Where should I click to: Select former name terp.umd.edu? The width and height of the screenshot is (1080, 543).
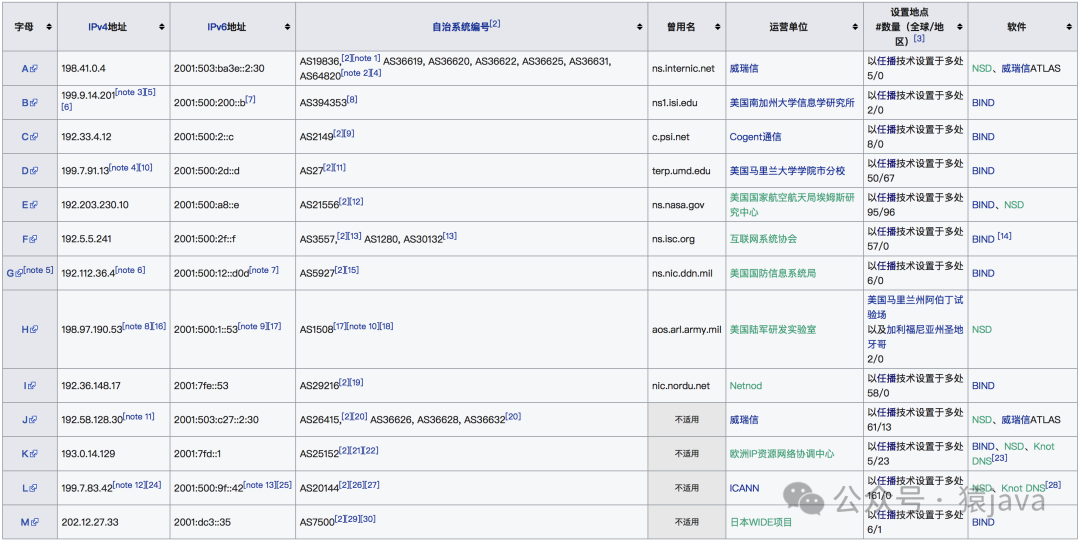(680, 171)
